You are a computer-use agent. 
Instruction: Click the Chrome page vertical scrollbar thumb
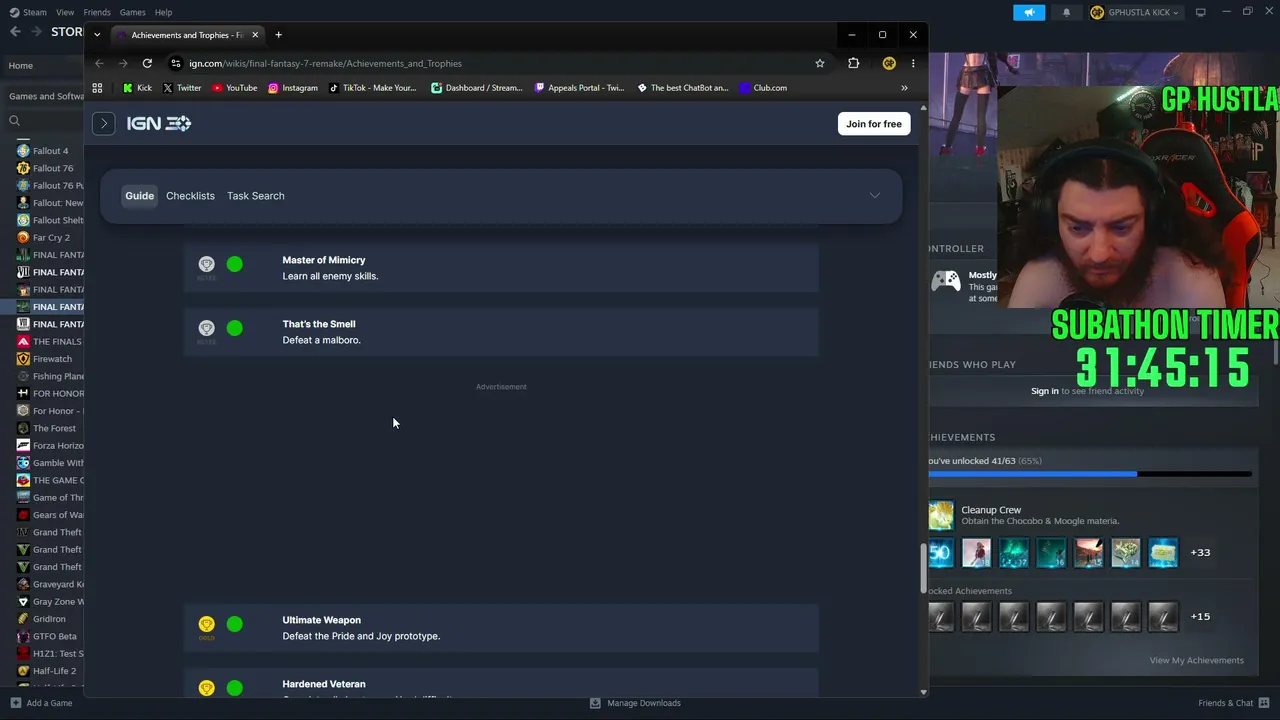[x=922, y=568]
